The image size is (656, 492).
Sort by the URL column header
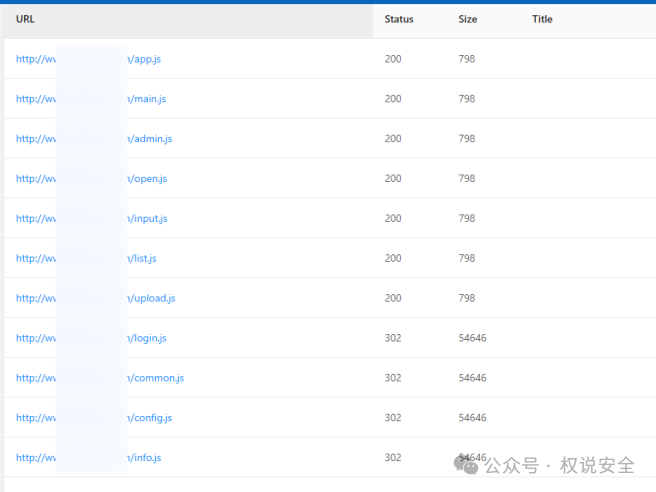pos(25,19)
